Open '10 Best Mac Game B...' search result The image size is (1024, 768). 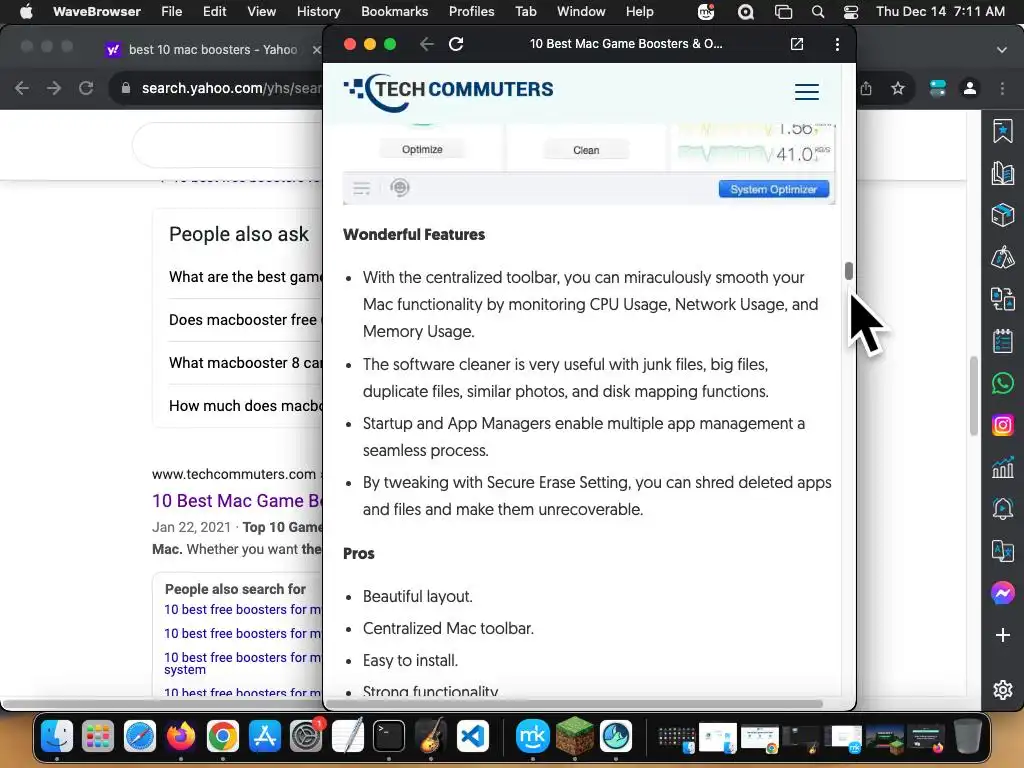click(237, 500)
